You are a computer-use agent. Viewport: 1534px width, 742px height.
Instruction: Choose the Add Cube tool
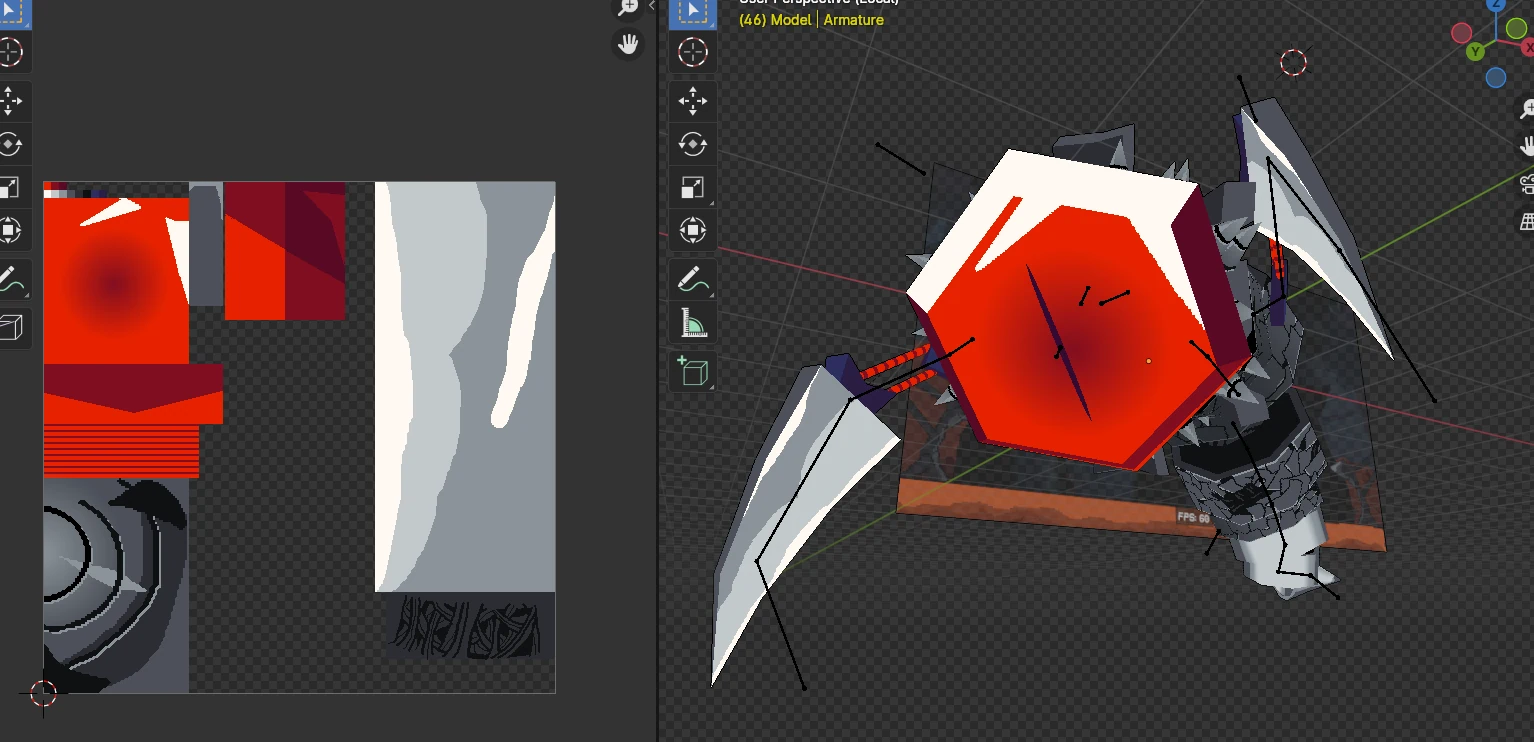(692, 371)
